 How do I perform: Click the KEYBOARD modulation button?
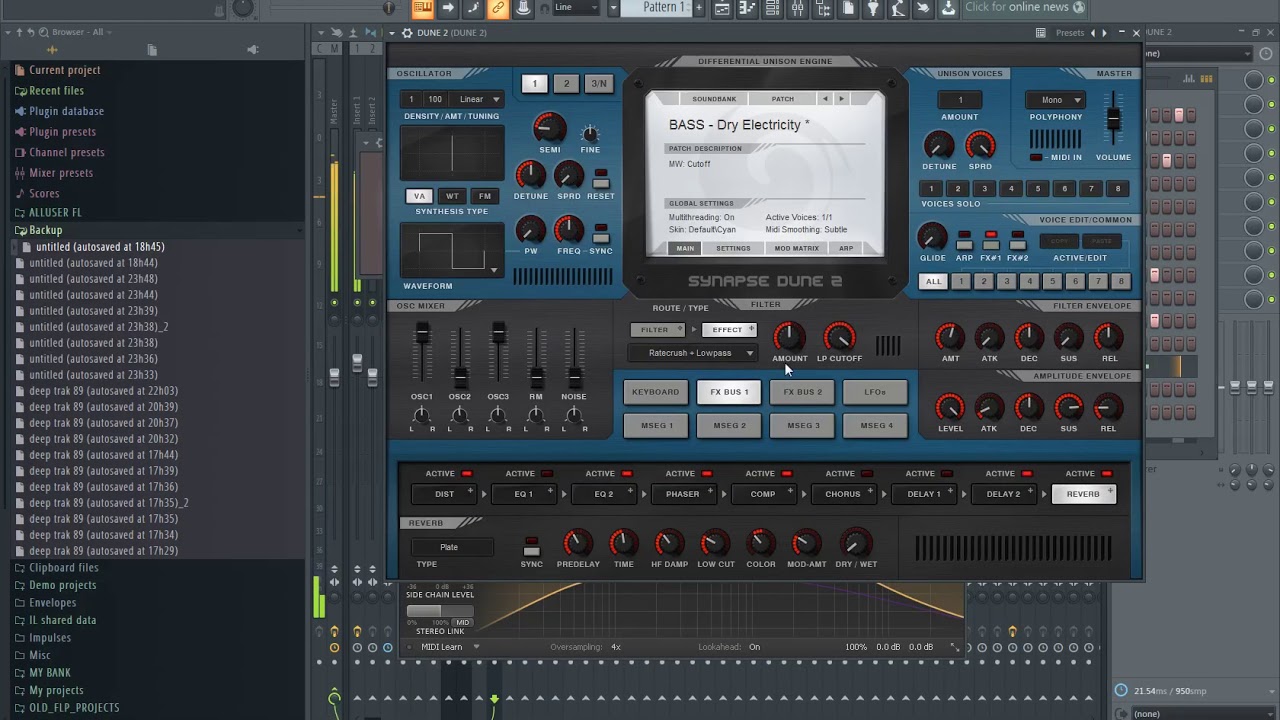[x=656, y=392]
